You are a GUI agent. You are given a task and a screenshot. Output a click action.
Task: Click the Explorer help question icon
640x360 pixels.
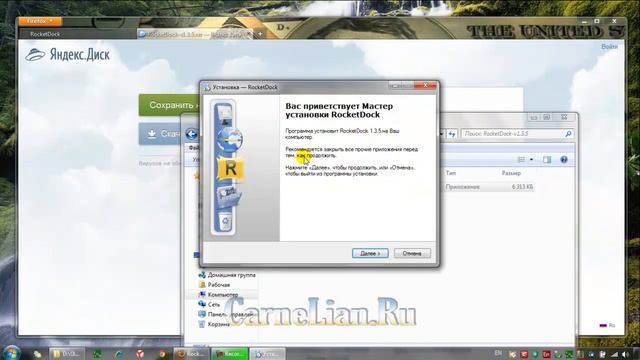[564, 160]
